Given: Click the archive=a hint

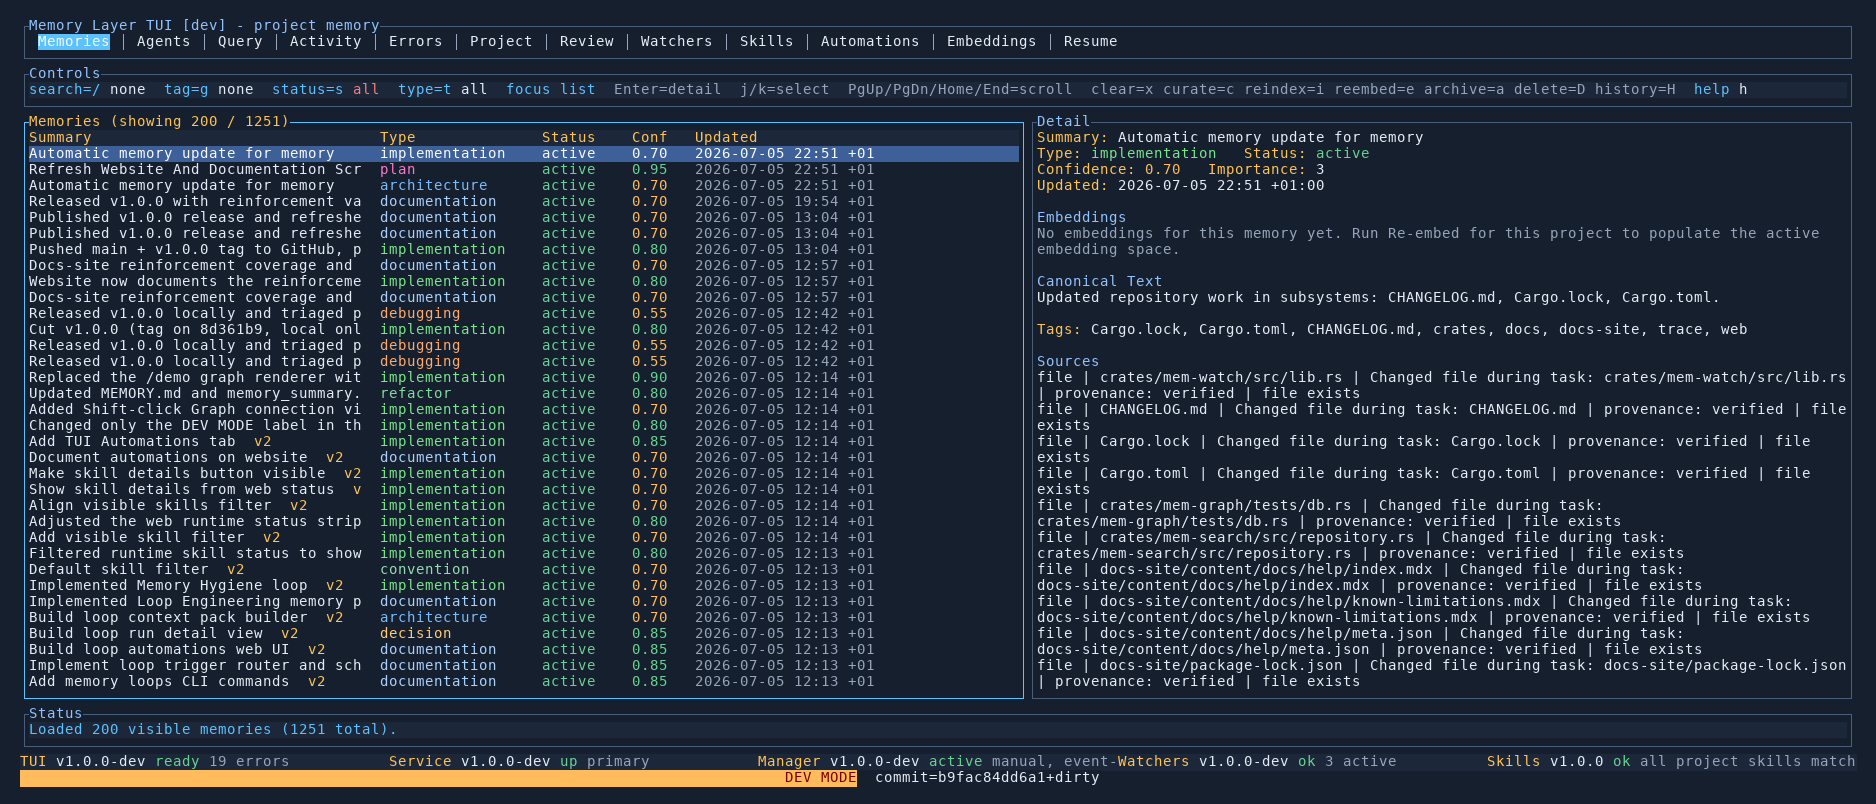Looking at the screenshot, I should pos(1464,89).
